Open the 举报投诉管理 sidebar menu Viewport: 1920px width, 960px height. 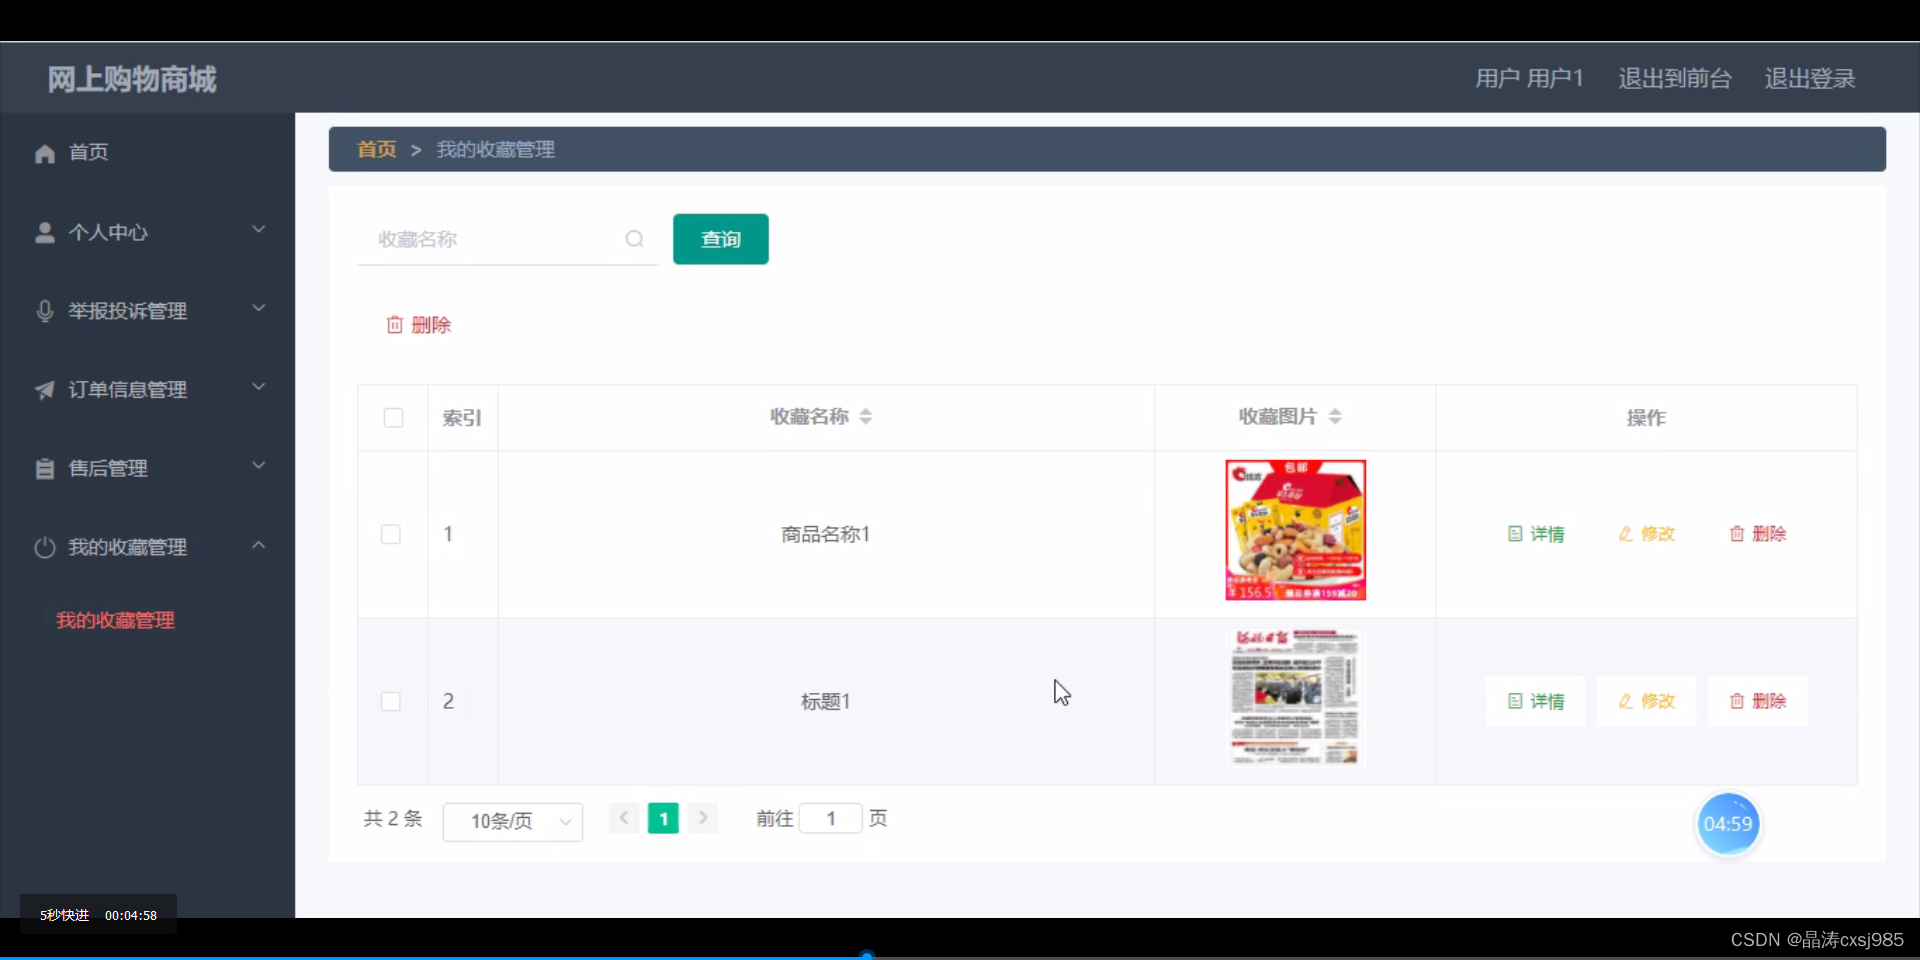pyautogui.click(x=148, y=311)
